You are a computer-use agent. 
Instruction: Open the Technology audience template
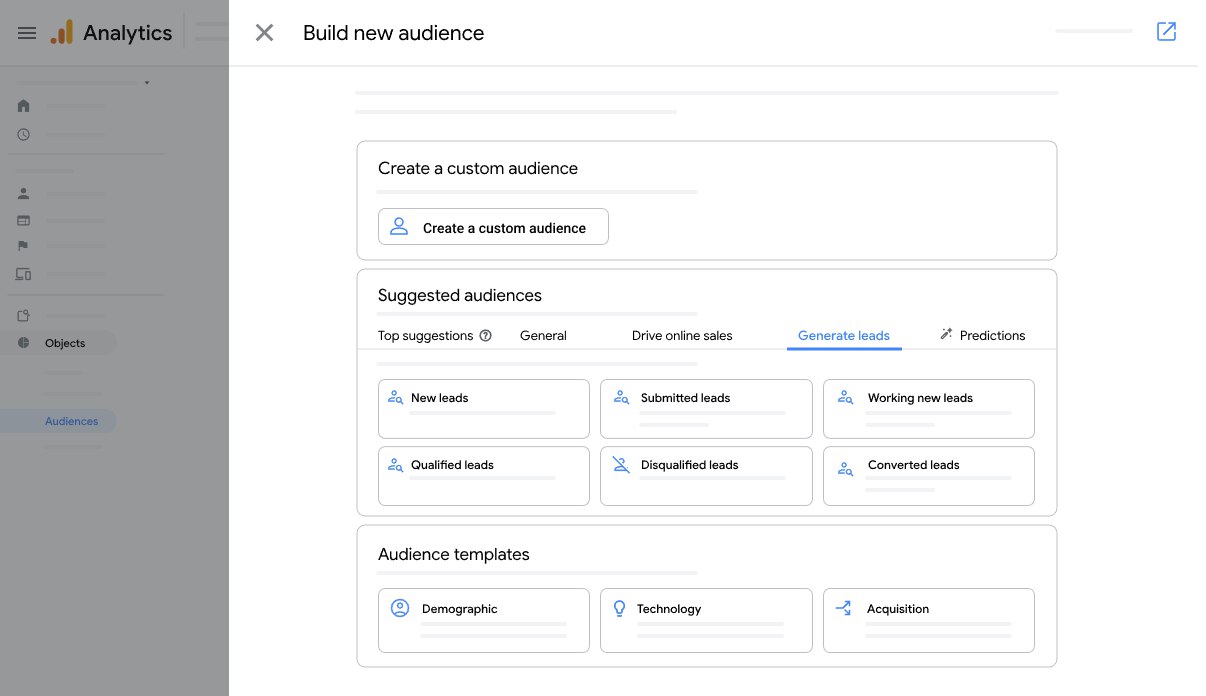706,620
